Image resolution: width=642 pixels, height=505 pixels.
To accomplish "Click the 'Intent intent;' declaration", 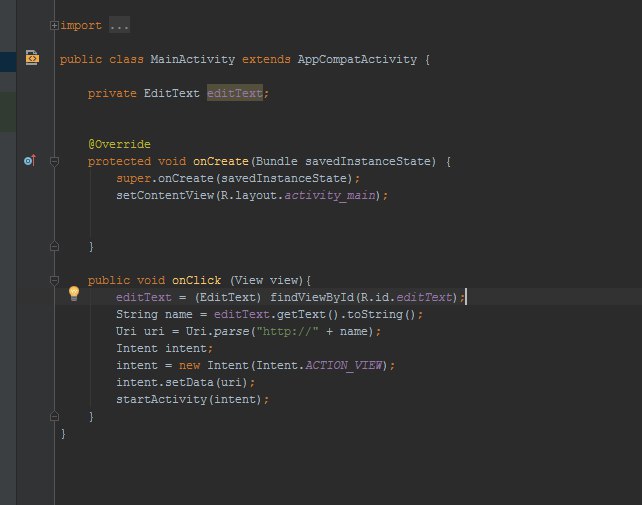I will coord(164,349).
